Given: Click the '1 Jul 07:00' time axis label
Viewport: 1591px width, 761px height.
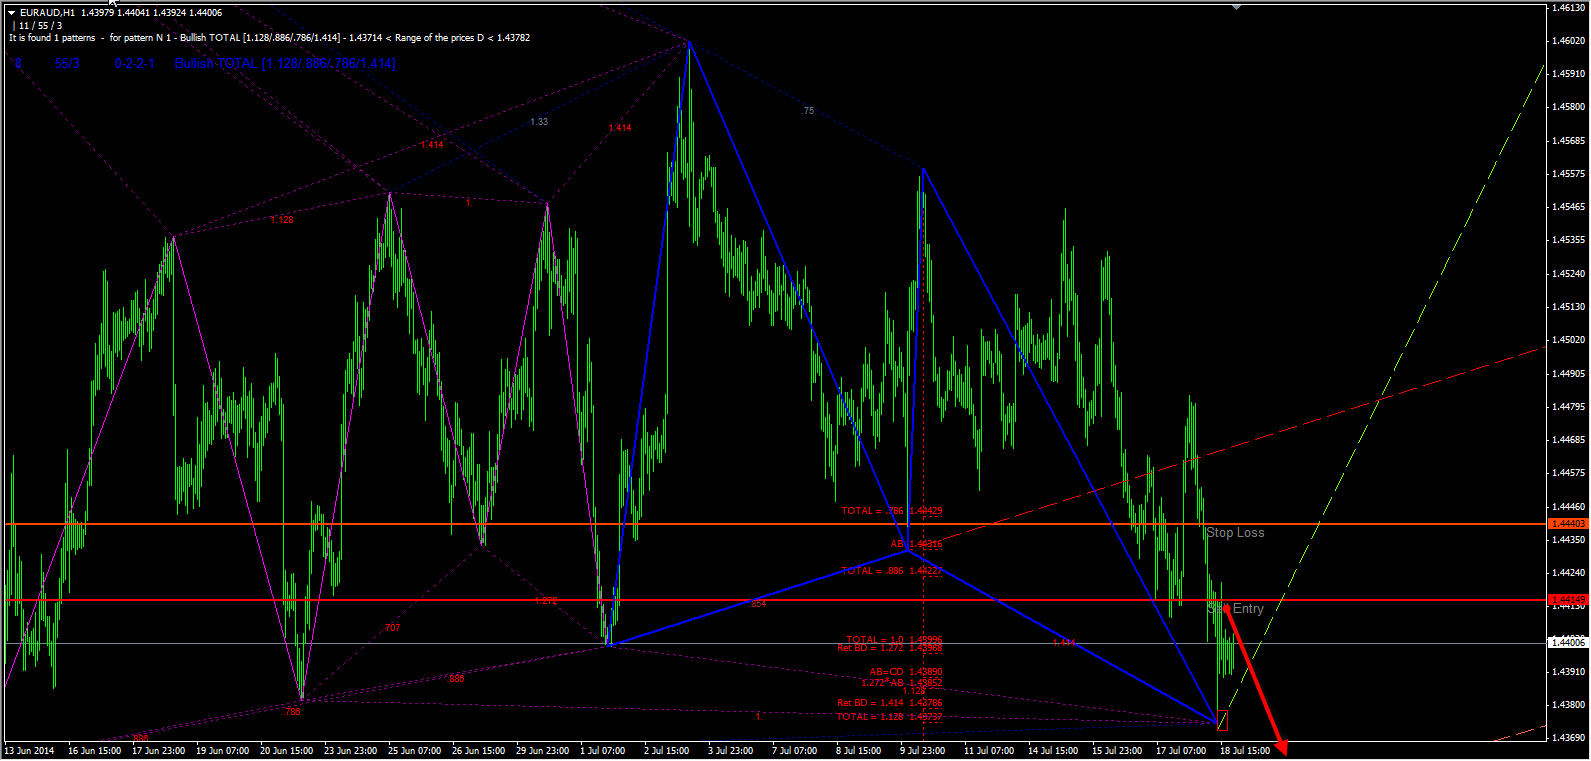Looking at the screenshot, I should (x=603, y=751).
